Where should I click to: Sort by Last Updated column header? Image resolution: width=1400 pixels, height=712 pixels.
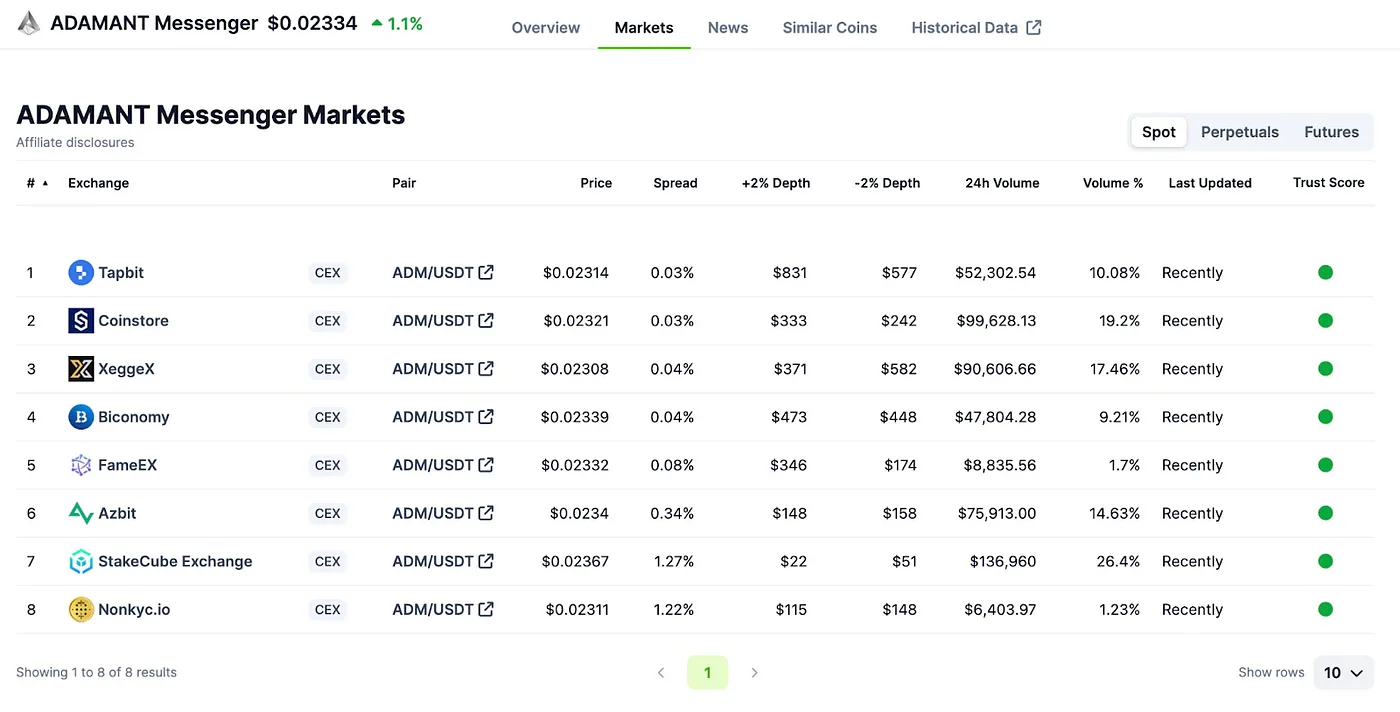[1210, 183]
